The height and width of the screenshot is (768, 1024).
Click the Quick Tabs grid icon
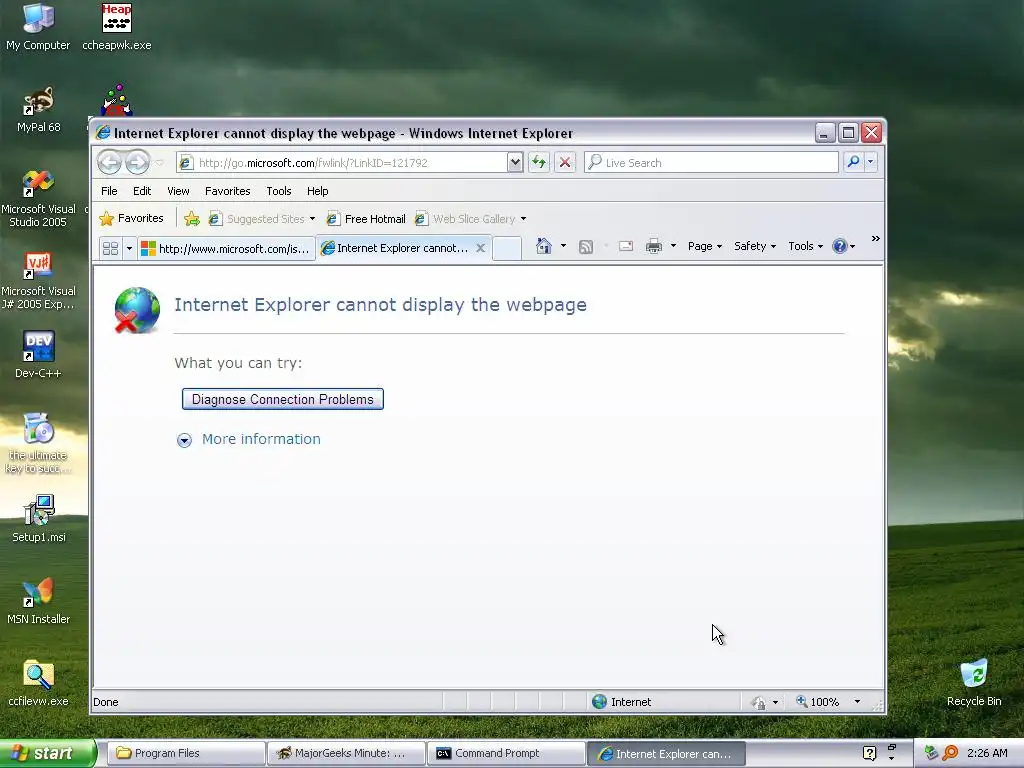[x=110, y=248]
